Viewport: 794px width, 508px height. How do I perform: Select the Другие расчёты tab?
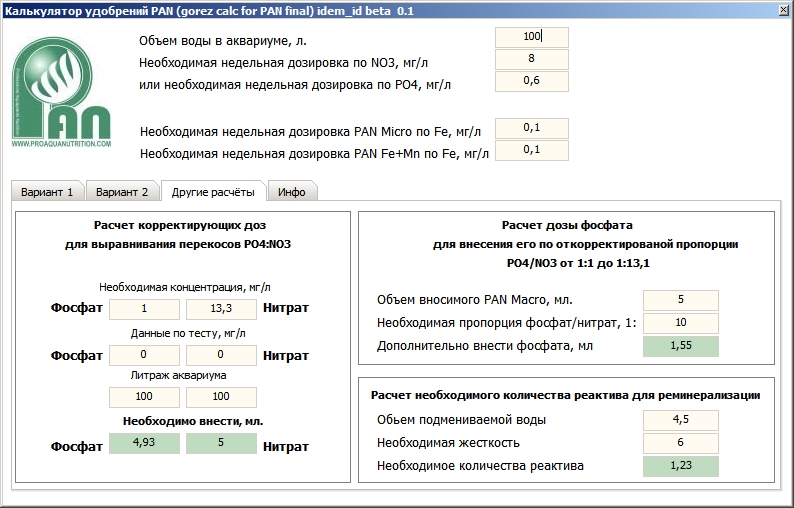(x=212, y=191)
